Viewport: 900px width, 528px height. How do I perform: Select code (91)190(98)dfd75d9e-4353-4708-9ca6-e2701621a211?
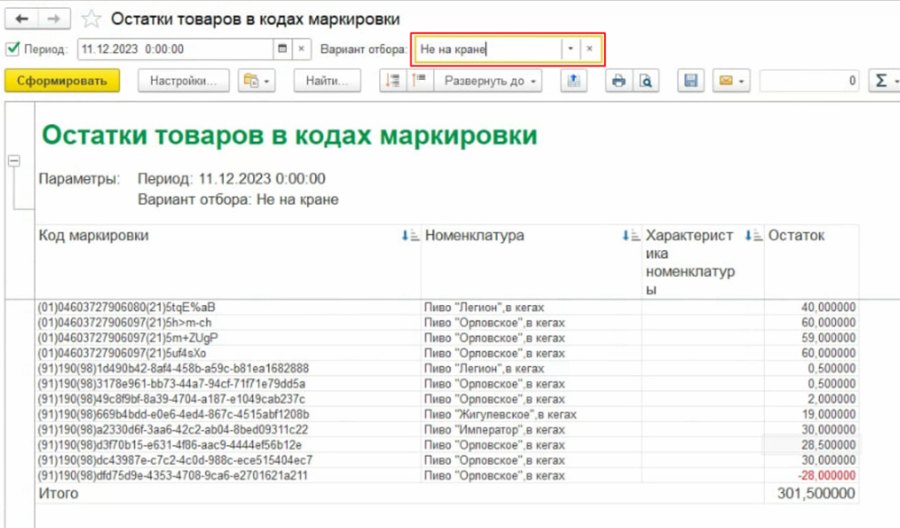(x=173, y=476)
